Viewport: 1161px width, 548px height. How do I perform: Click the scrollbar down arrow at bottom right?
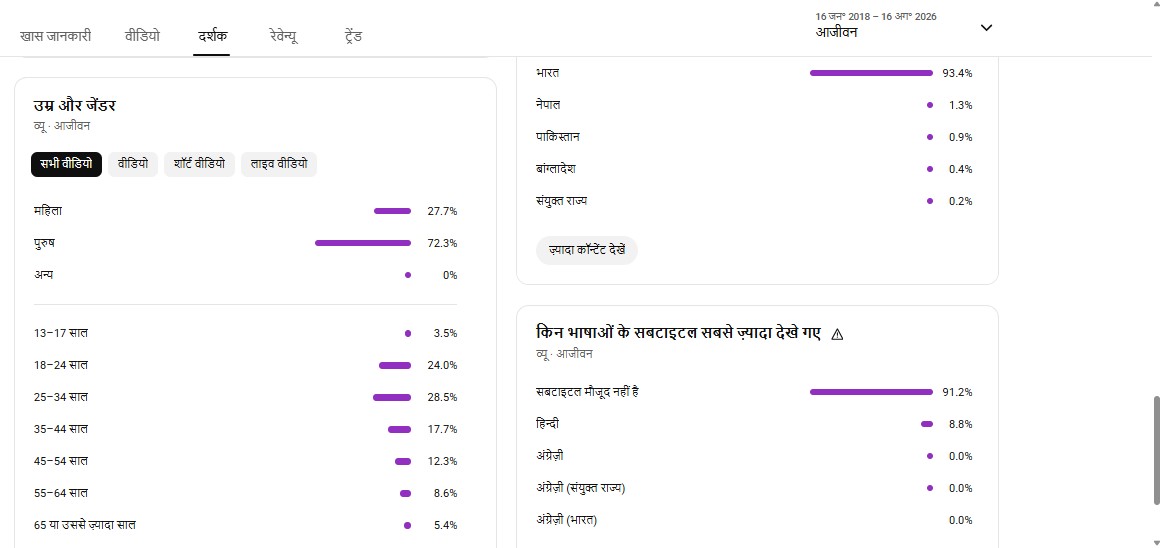point(1156,542)
